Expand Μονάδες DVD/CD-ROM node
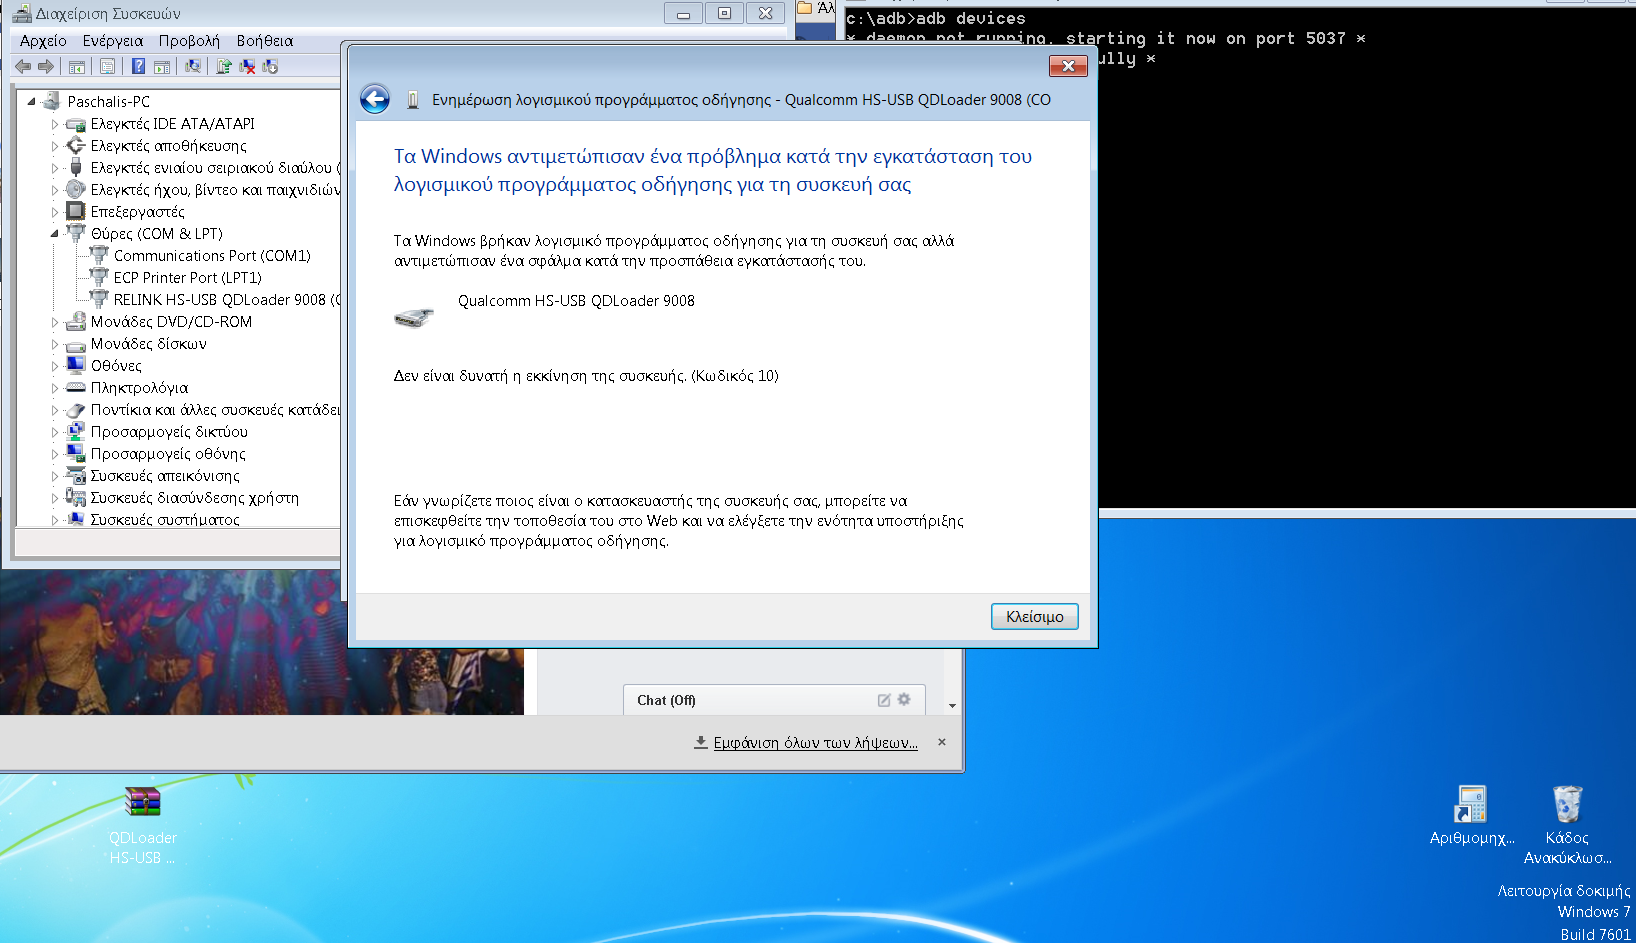 pos(55,322)
